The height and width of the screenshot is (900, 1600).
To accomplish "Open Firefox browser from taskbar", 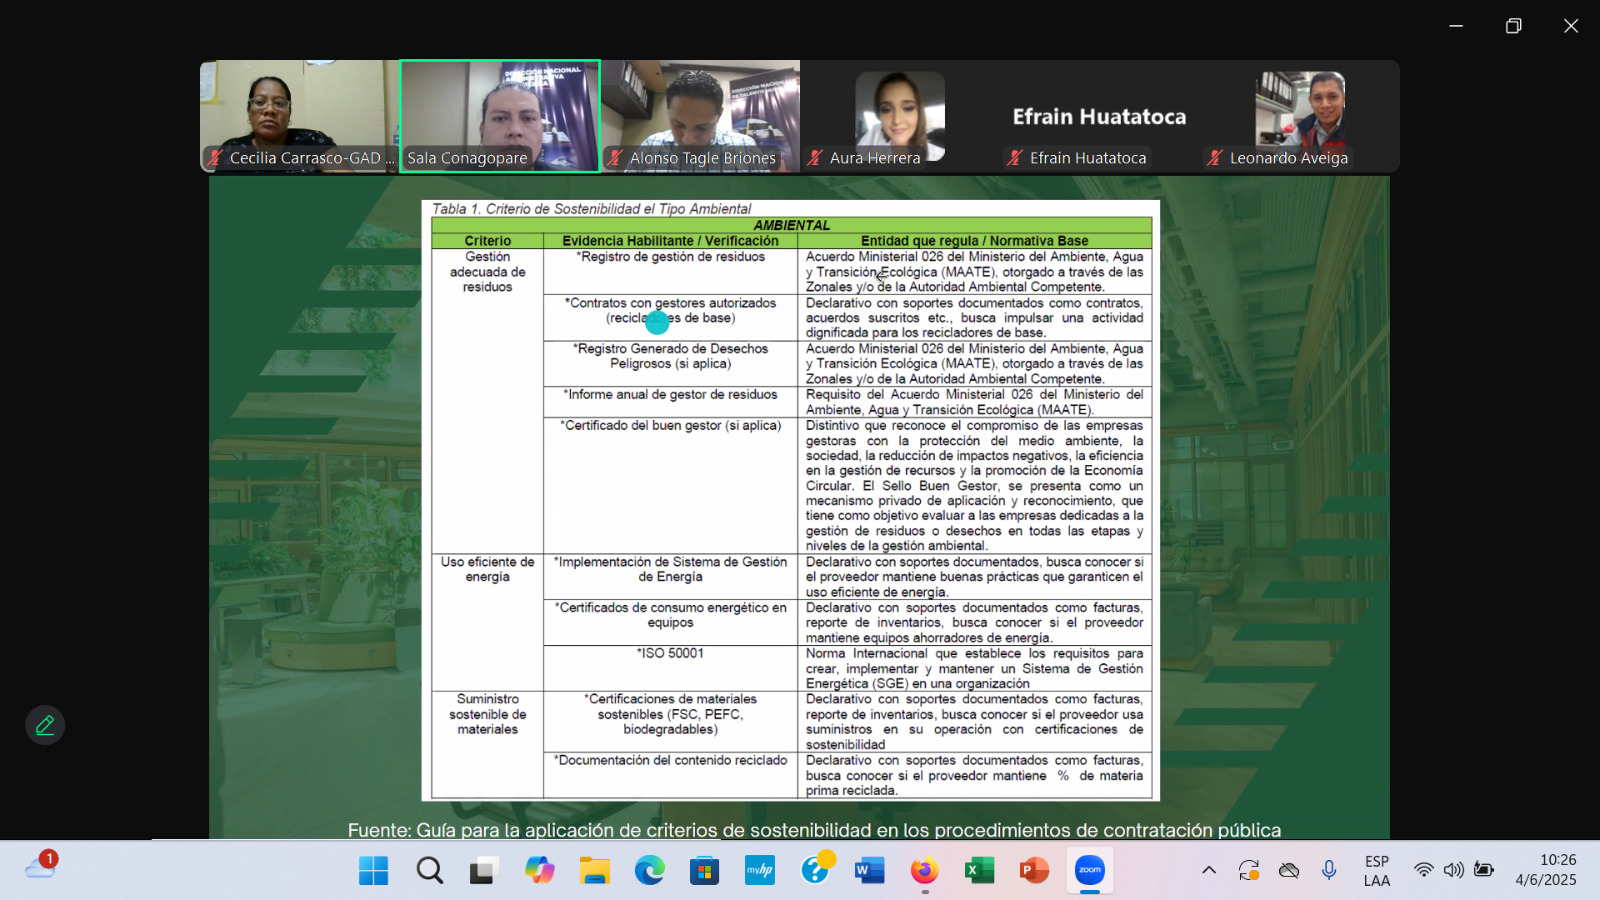I will point(924,871).
